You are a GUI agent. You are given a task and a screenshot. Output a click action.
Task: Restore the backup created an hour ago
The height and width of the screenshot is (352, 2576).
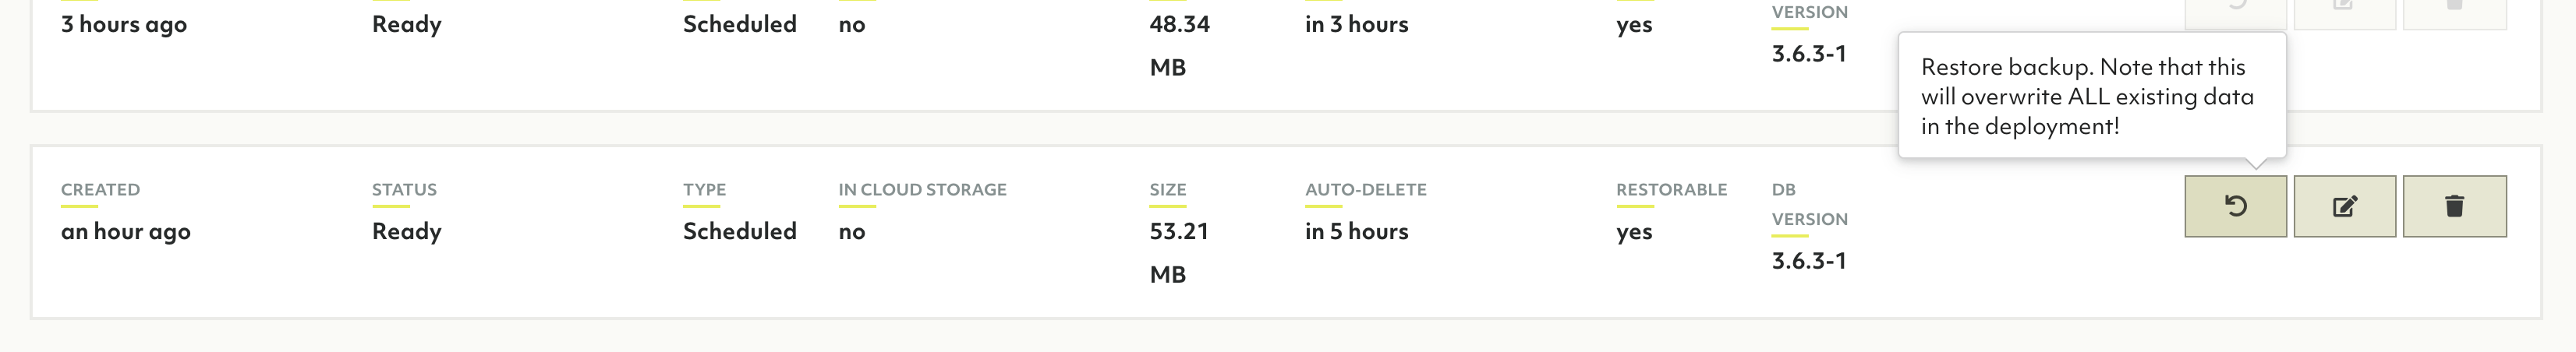pyautogui.click(x=2235, y=206)
